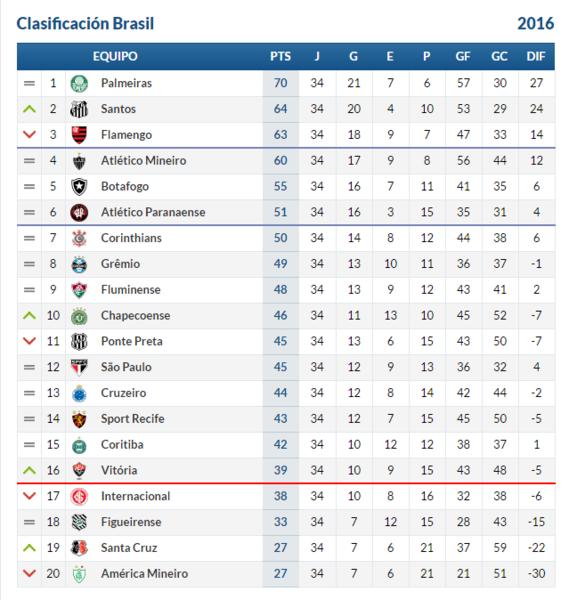The height and width of the screenshot is (600, 569).
Task: Click the Flamengo club crest
Action: [x=79, y=135]
